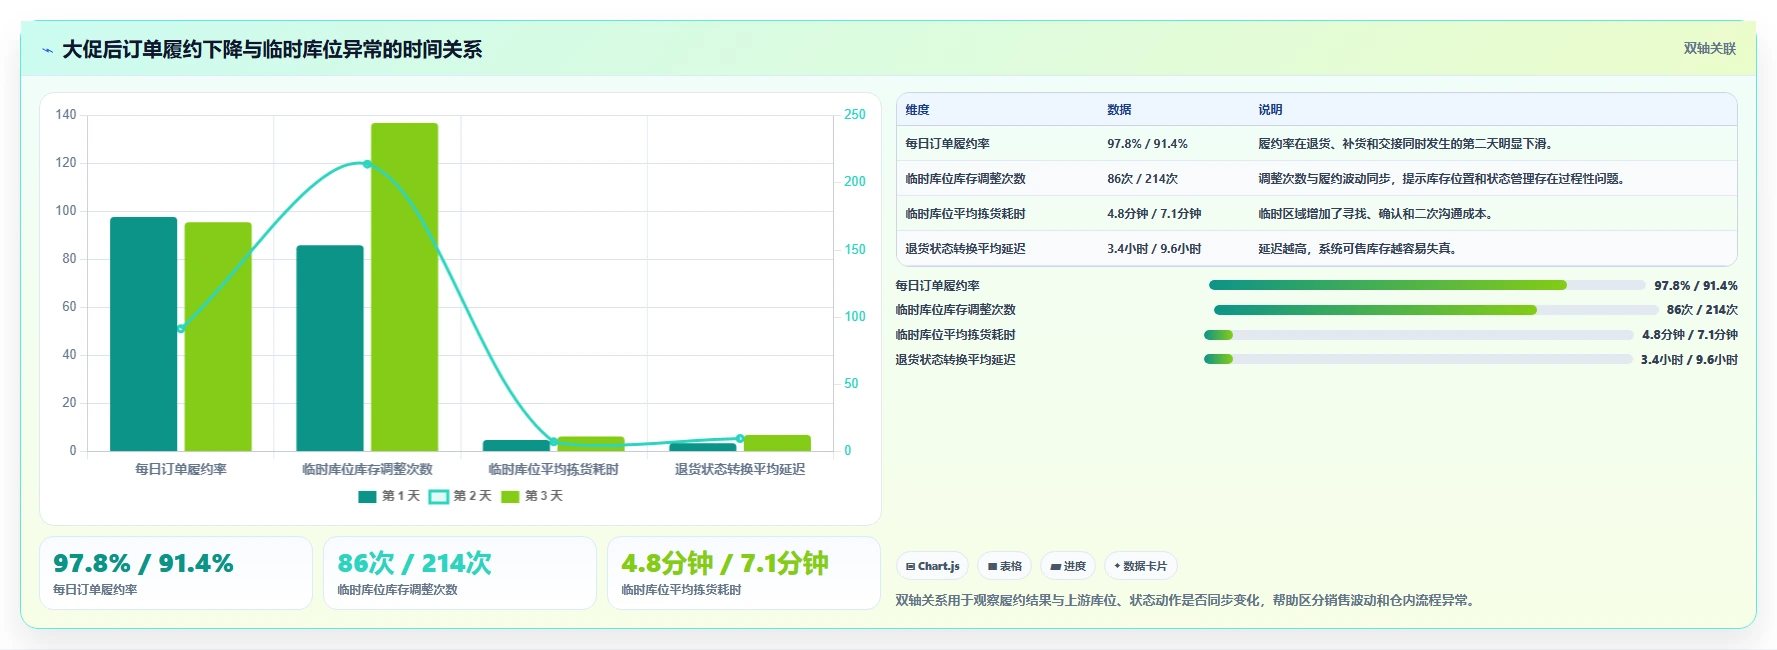1777x650 pixels.
Task: Select the 进度 chip
Action: pos(1068,566)
